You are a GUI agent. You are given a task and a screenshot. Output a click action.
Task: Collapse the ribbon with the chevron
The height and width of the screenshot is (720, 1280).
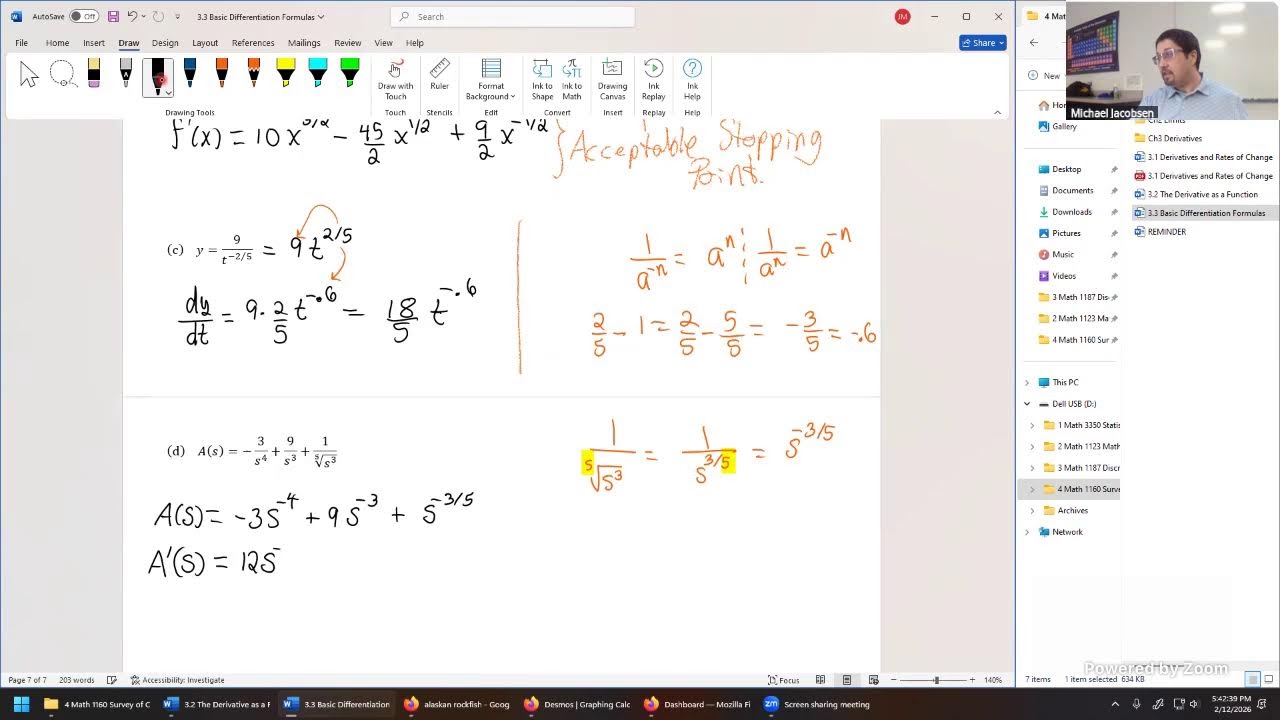click(997, 112)
